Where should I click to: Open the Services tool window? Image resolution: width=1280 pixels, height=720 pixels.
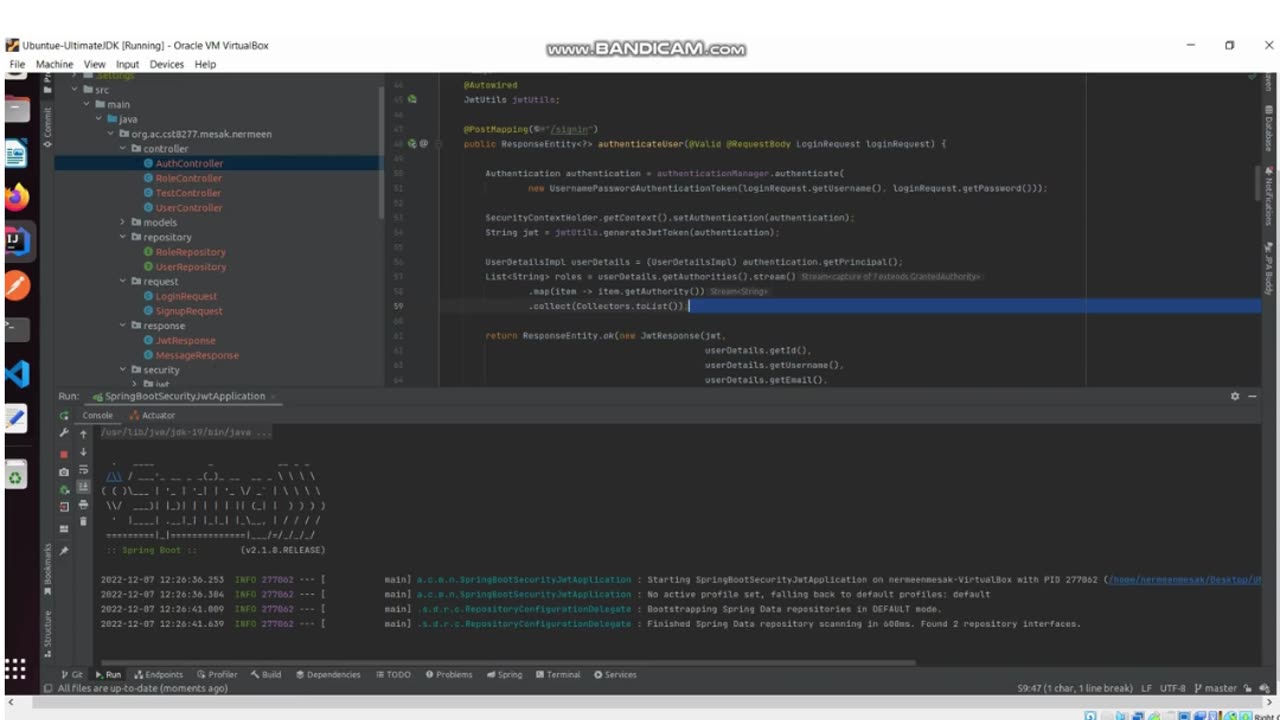615,674
